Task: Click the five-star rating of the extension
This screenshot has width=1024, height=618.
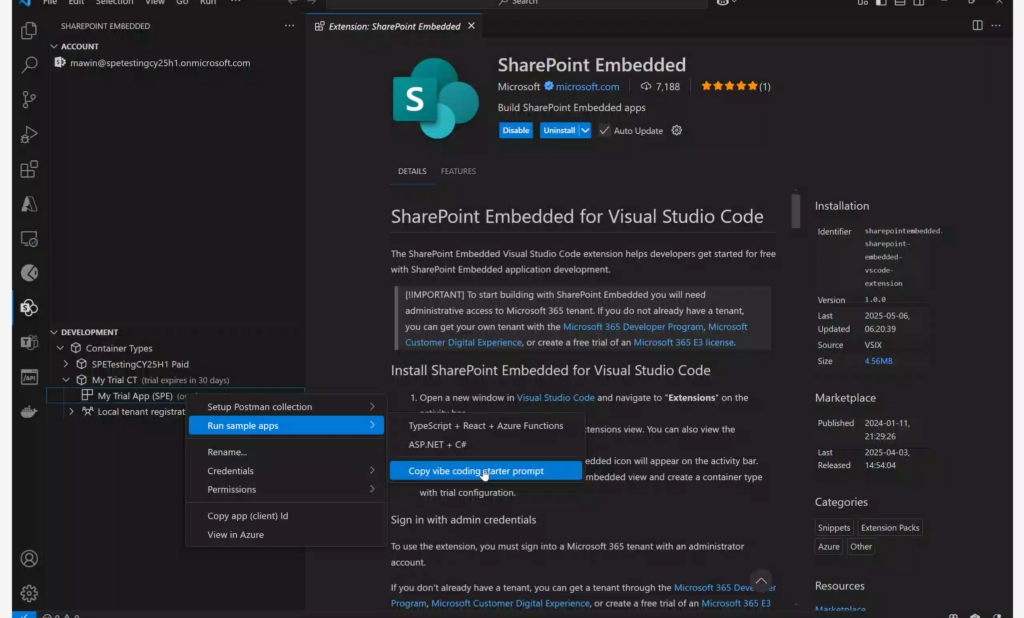Action: click(729, 86)
